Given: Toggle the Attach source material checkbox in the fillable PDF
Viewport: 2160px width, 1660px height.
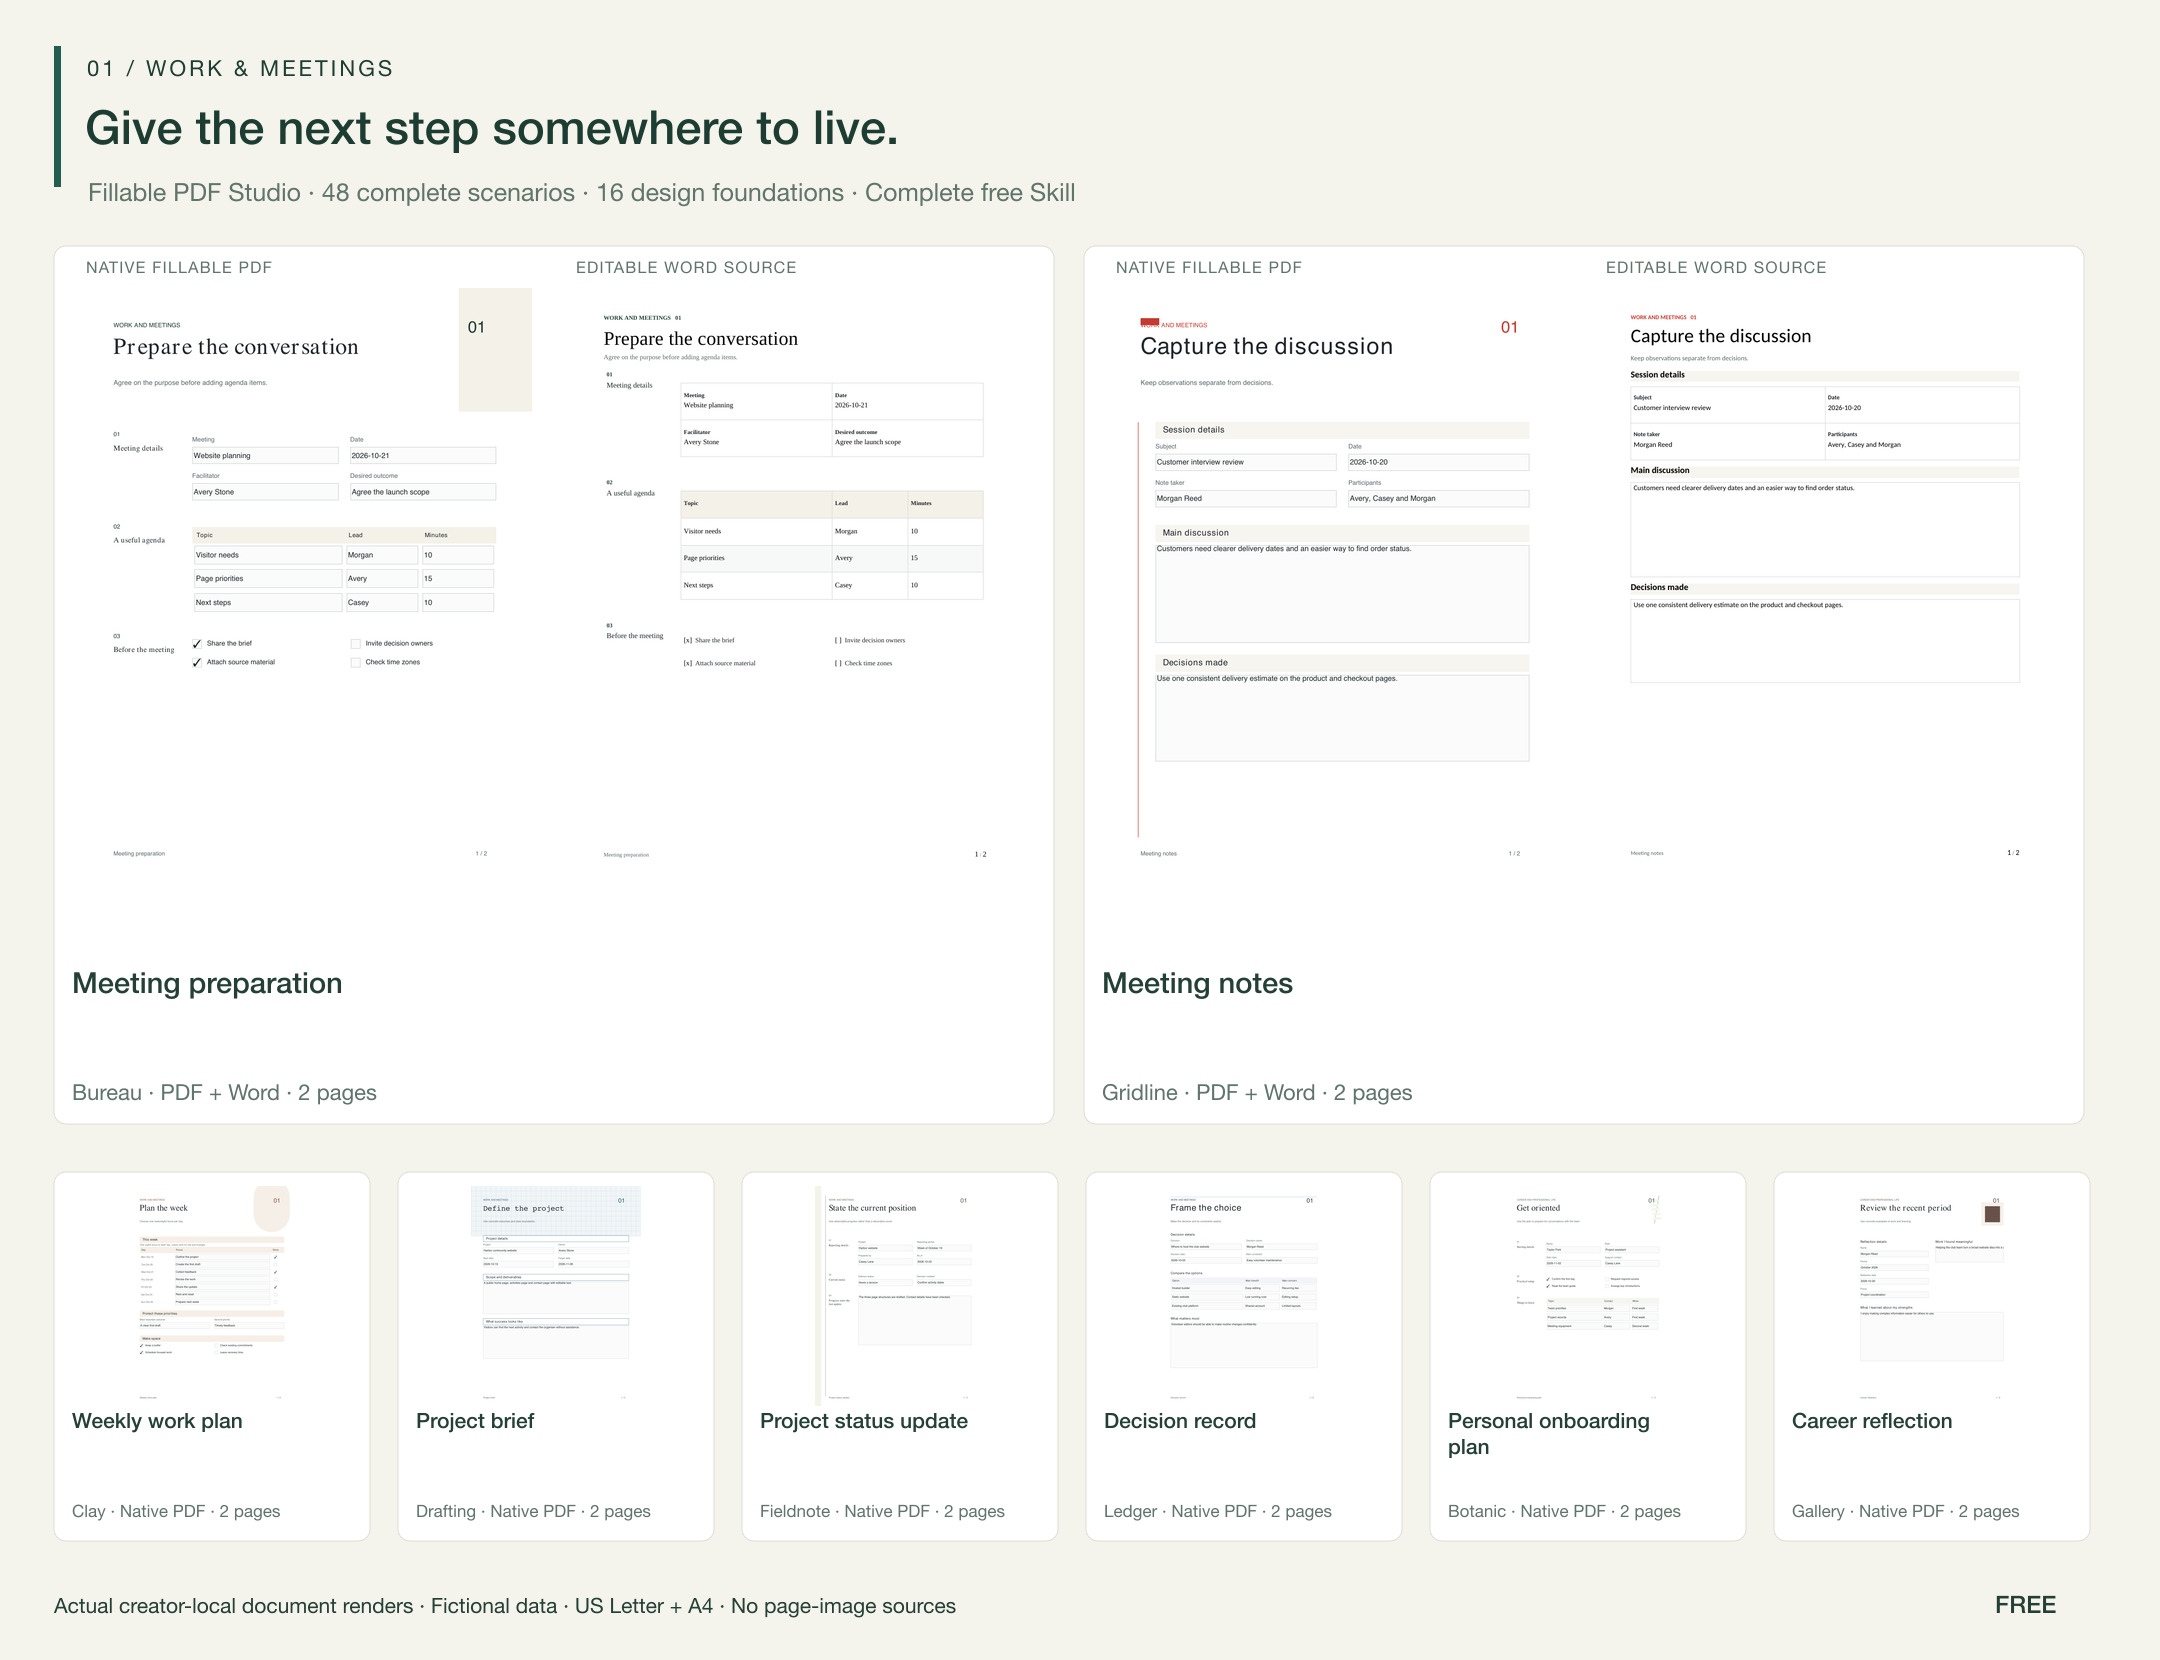Looking at the screenshot, I should tap(197, 663).
